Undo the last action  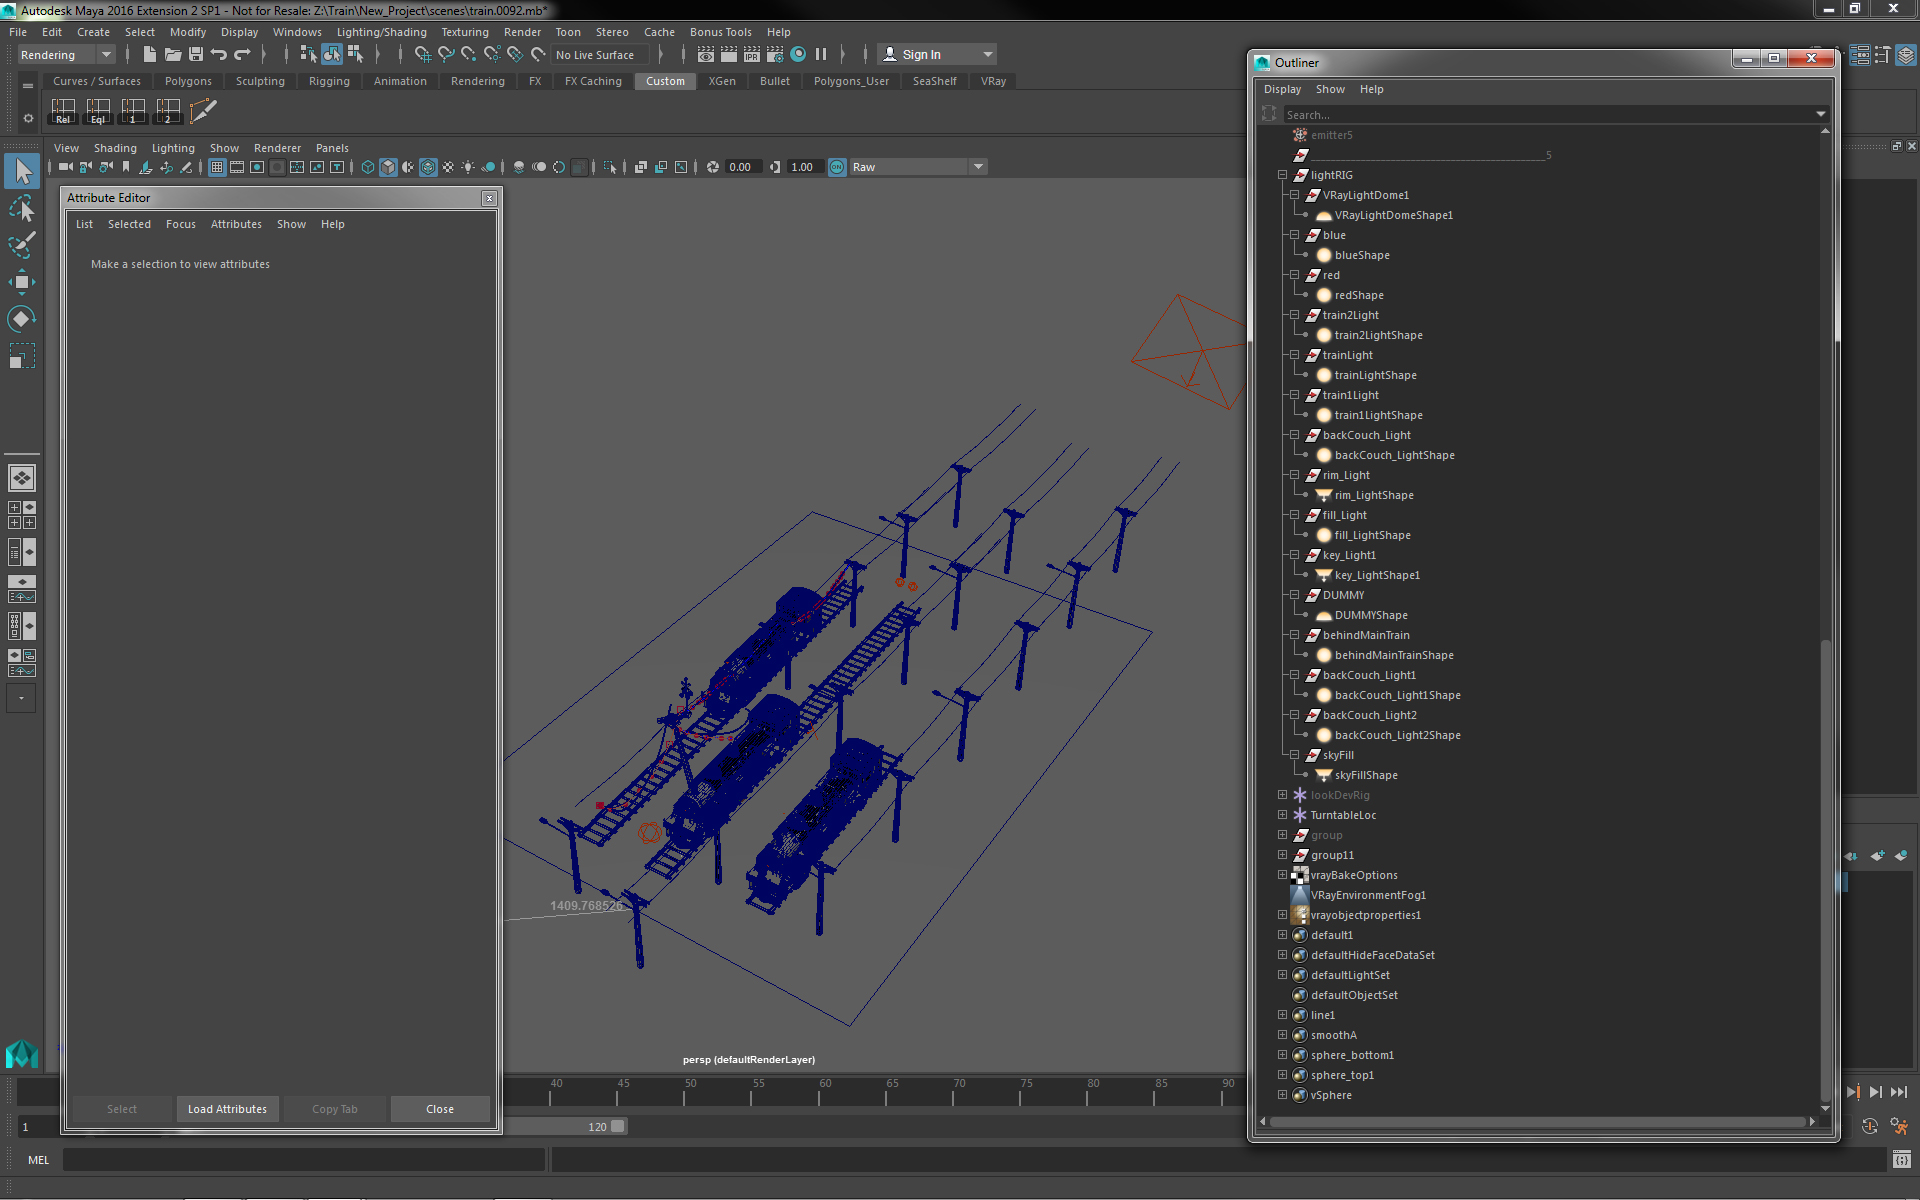[x=219, y=55]
